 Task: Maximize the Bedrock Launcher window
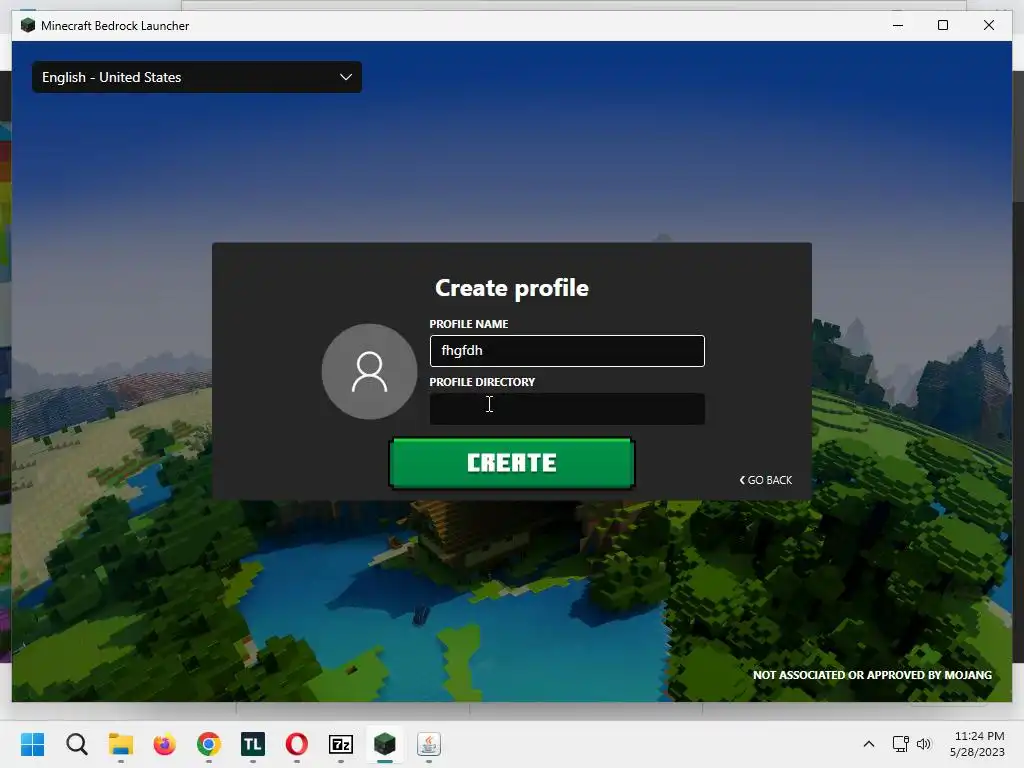pos(943,25)
